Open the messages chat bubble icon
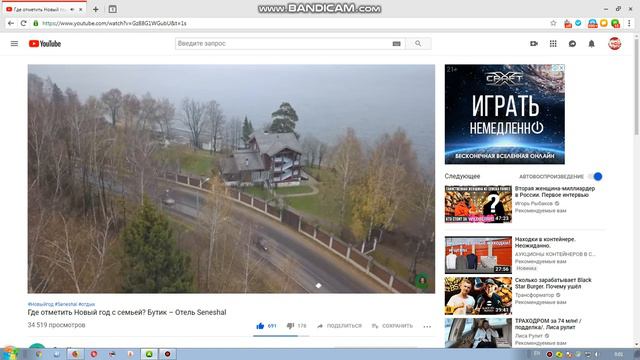Viewport: 640px width, 360px height. coord(572,44)
